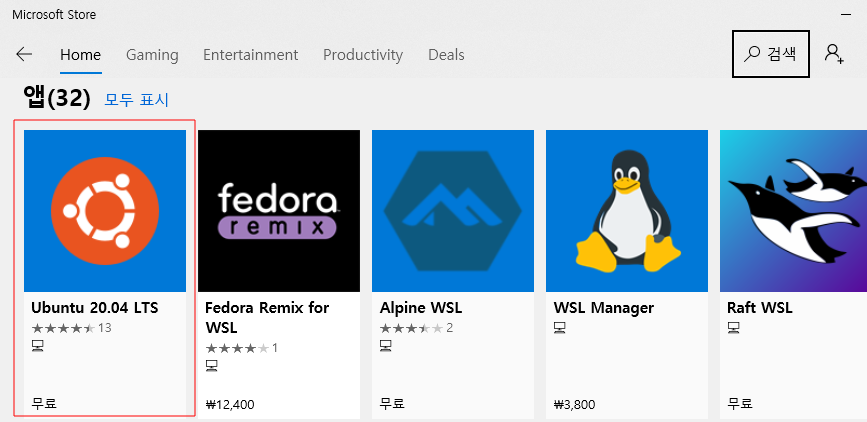This screenshot has height=422, width=867.
Task: Go back using the back arrow
Action: coord(24,54)
